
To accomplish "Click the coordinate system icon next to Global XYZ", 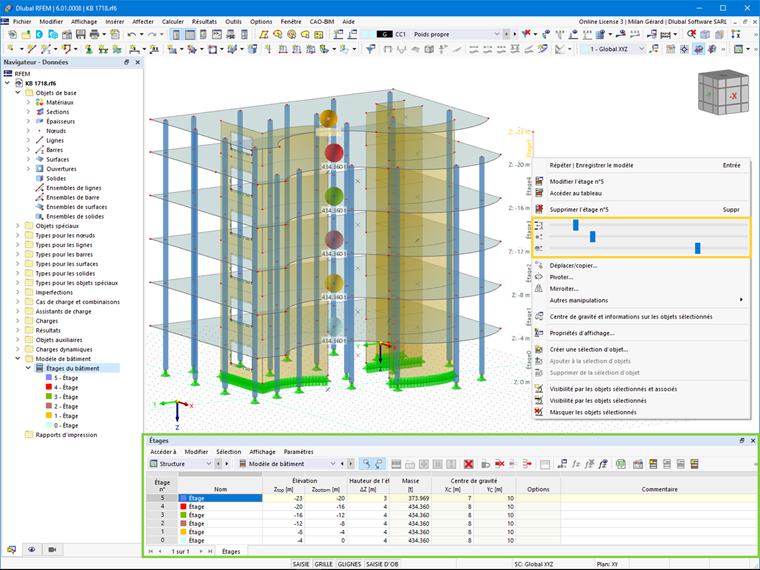I will [654, 49].
